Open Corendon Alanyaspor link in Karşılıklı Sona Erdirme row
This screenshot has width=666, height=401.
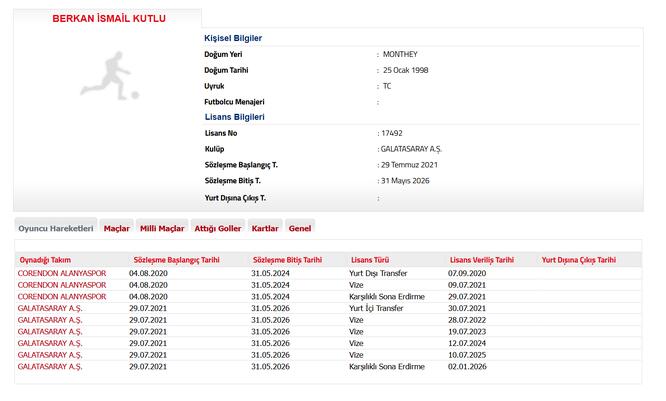pos(62,297)
